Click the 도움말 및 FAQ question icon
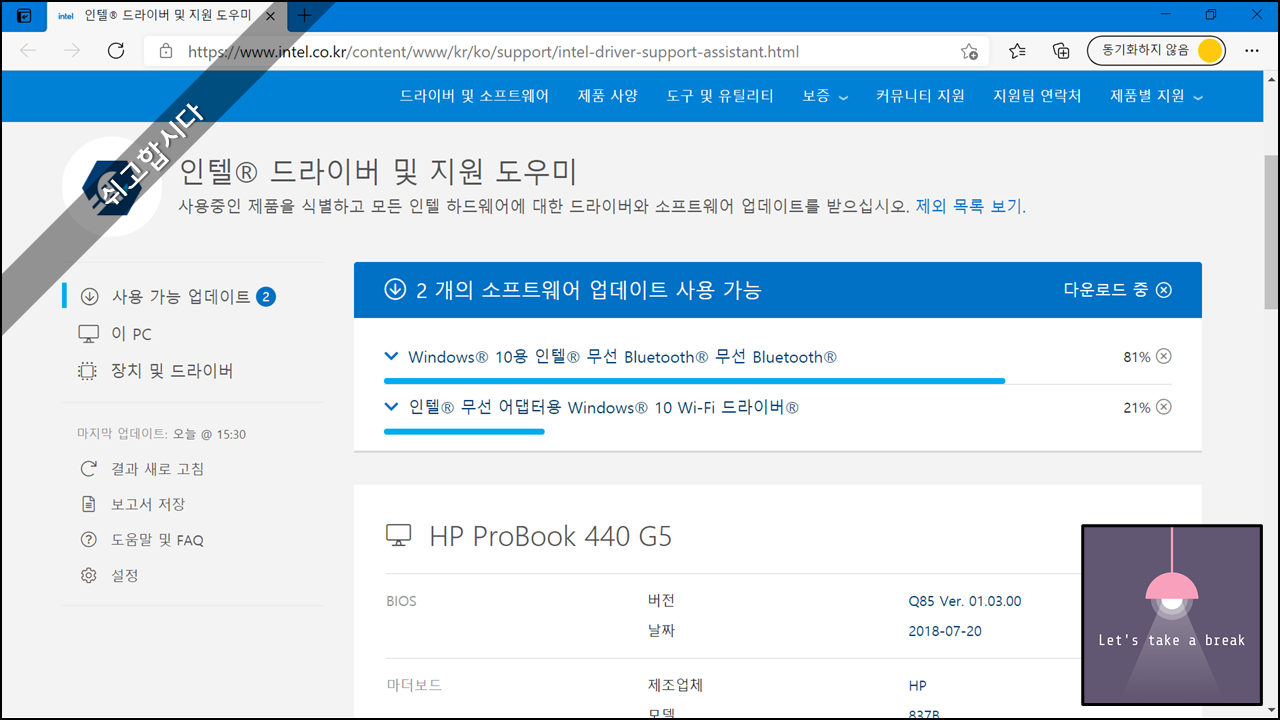 [x=89, y=540]
